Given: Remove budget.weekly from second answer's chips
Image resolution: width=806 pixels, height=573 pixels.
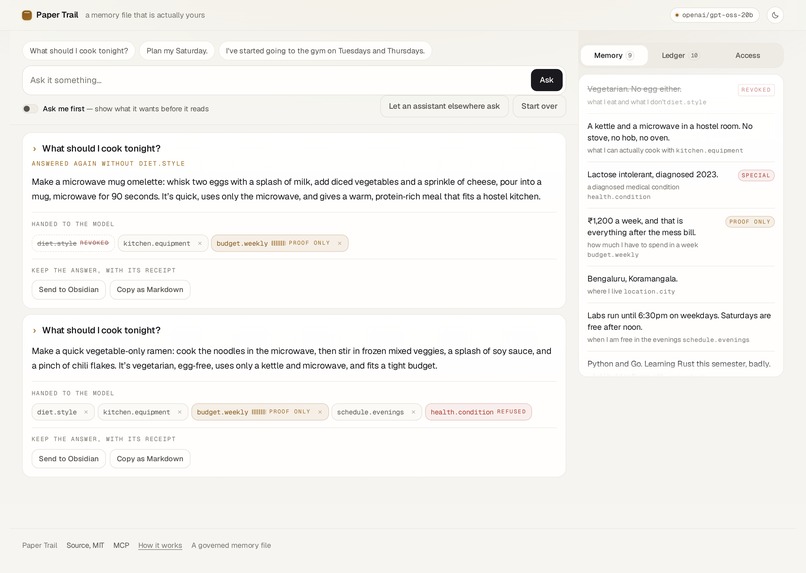Looking at the screenshot, I should pyautogui.click(x=320, y=412).
